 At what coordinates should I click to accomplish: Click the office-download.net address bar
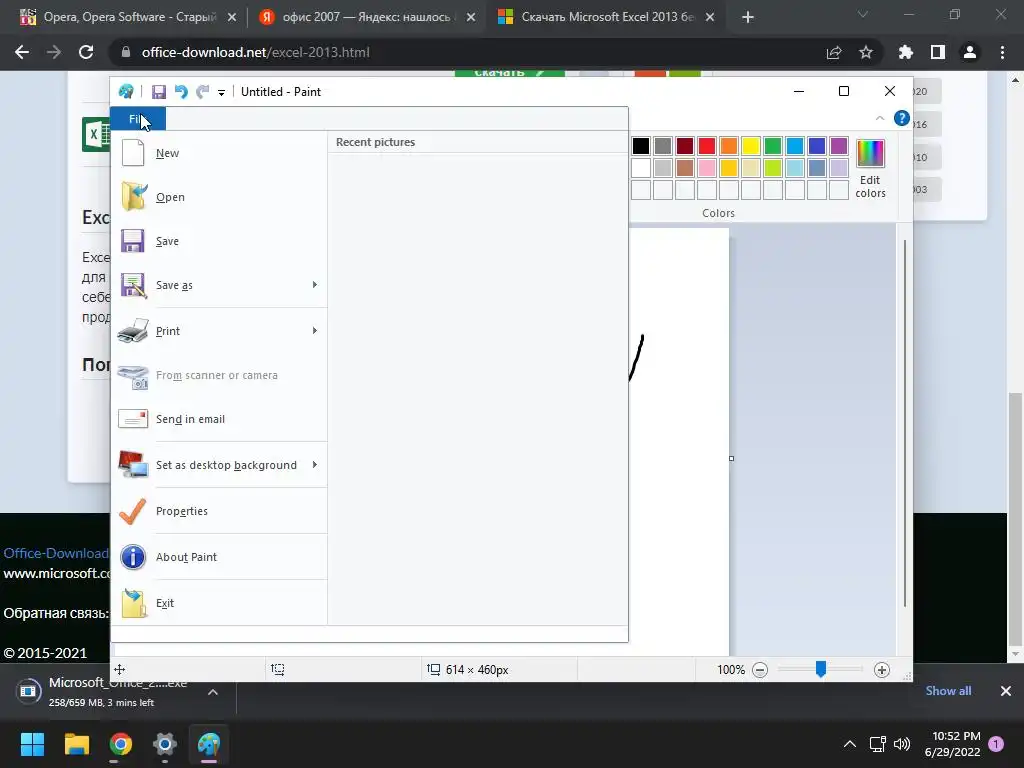(x=470, y=52)
